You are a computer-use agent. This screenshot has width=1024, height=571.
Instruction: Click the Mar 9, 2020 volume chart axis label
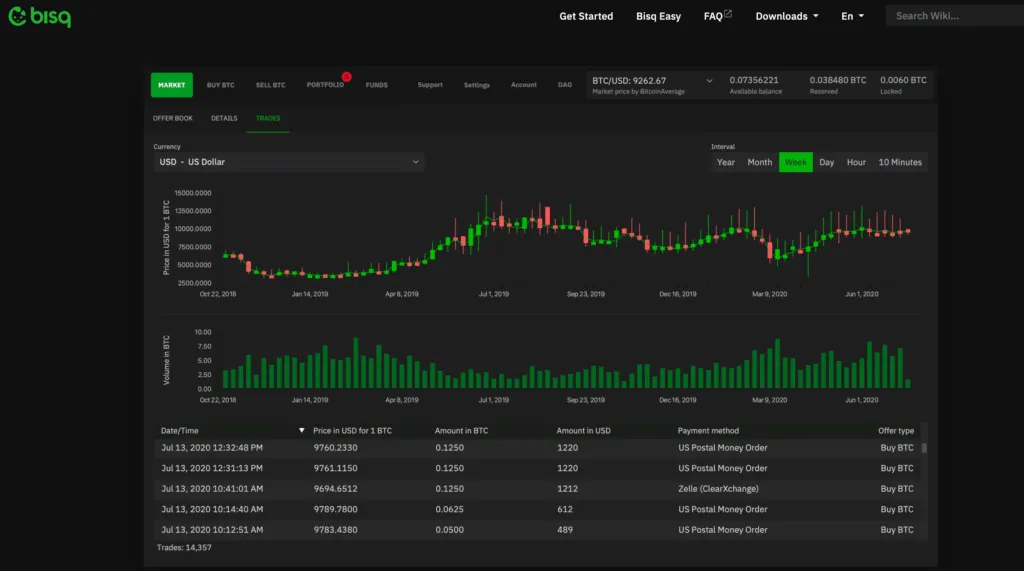769,400
